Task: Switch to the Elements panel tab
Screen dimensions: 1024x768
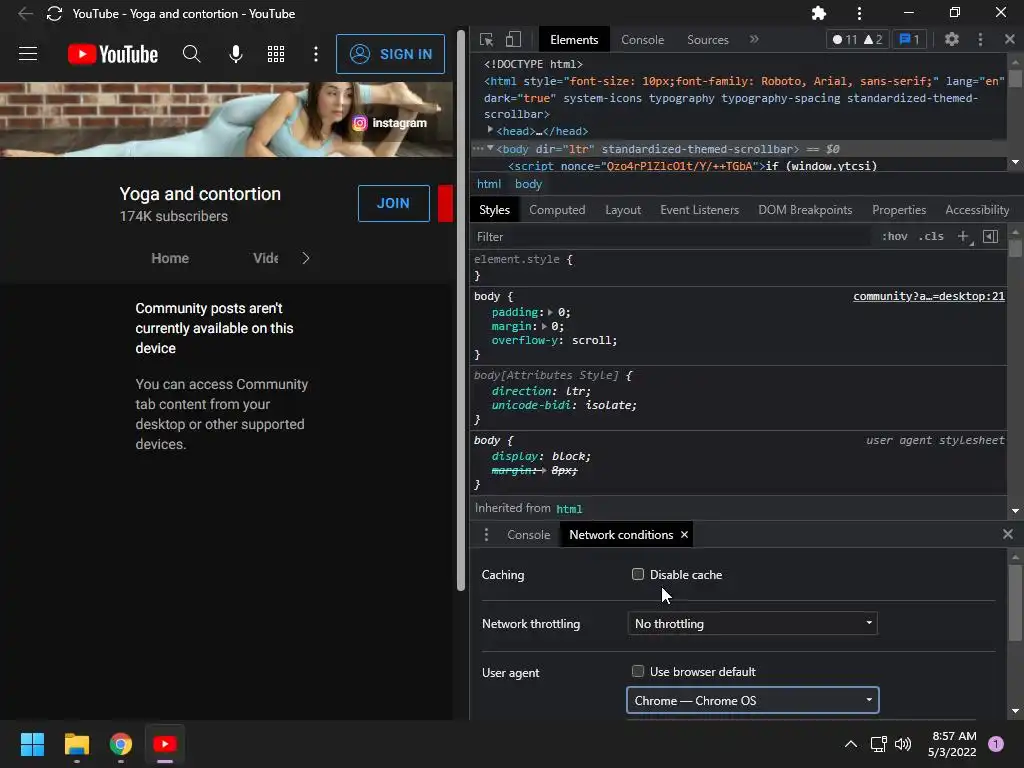Action: point(574,40)
